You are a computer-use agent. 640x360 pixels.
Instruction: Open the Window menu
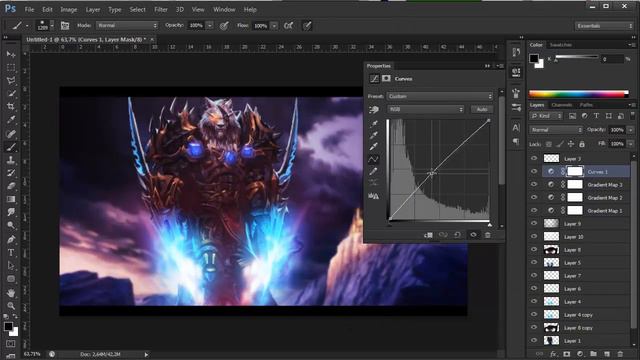[x=224, y=9]
